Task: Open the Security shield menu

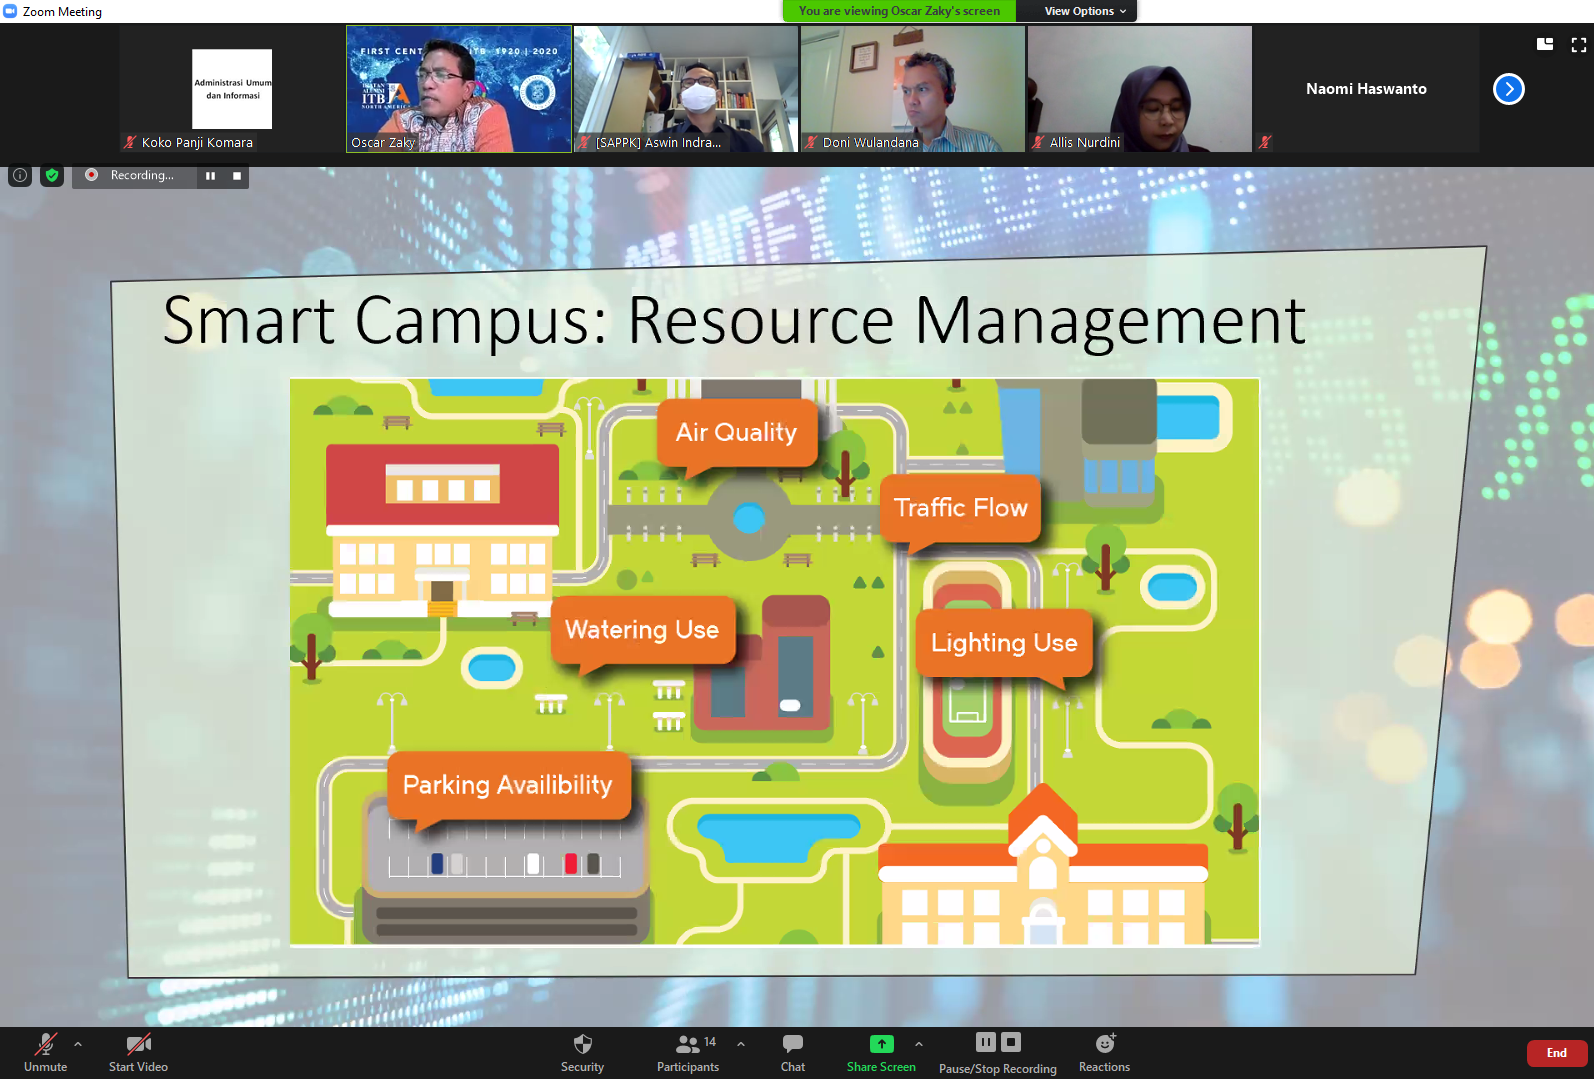Action: (582, 1051)
